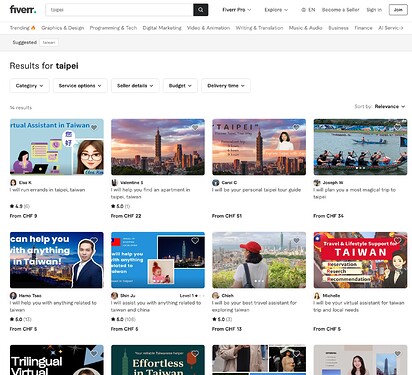Open the Sort by Relevance dropdown

[390, 106]
